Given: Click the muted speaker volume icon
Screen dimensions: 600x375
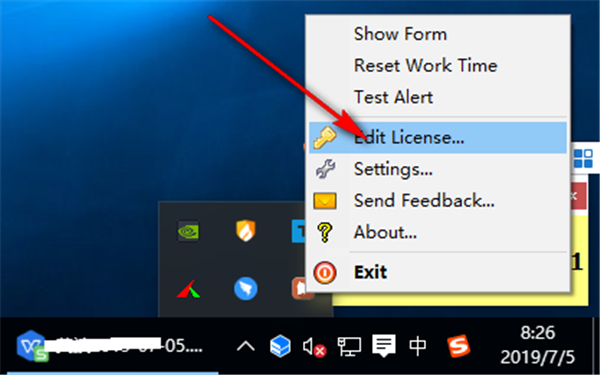Looking at the screenshot, I should pos(314,347).
